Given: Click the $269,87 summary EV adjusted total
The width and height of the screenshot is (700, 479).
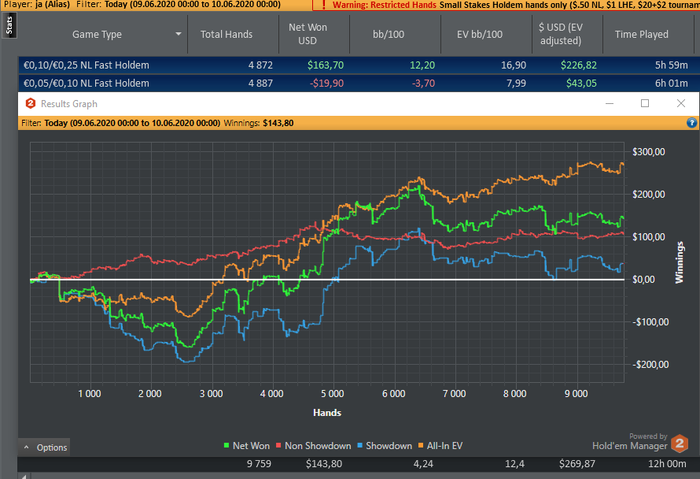Looking at the screenshot, I should 577,464.
